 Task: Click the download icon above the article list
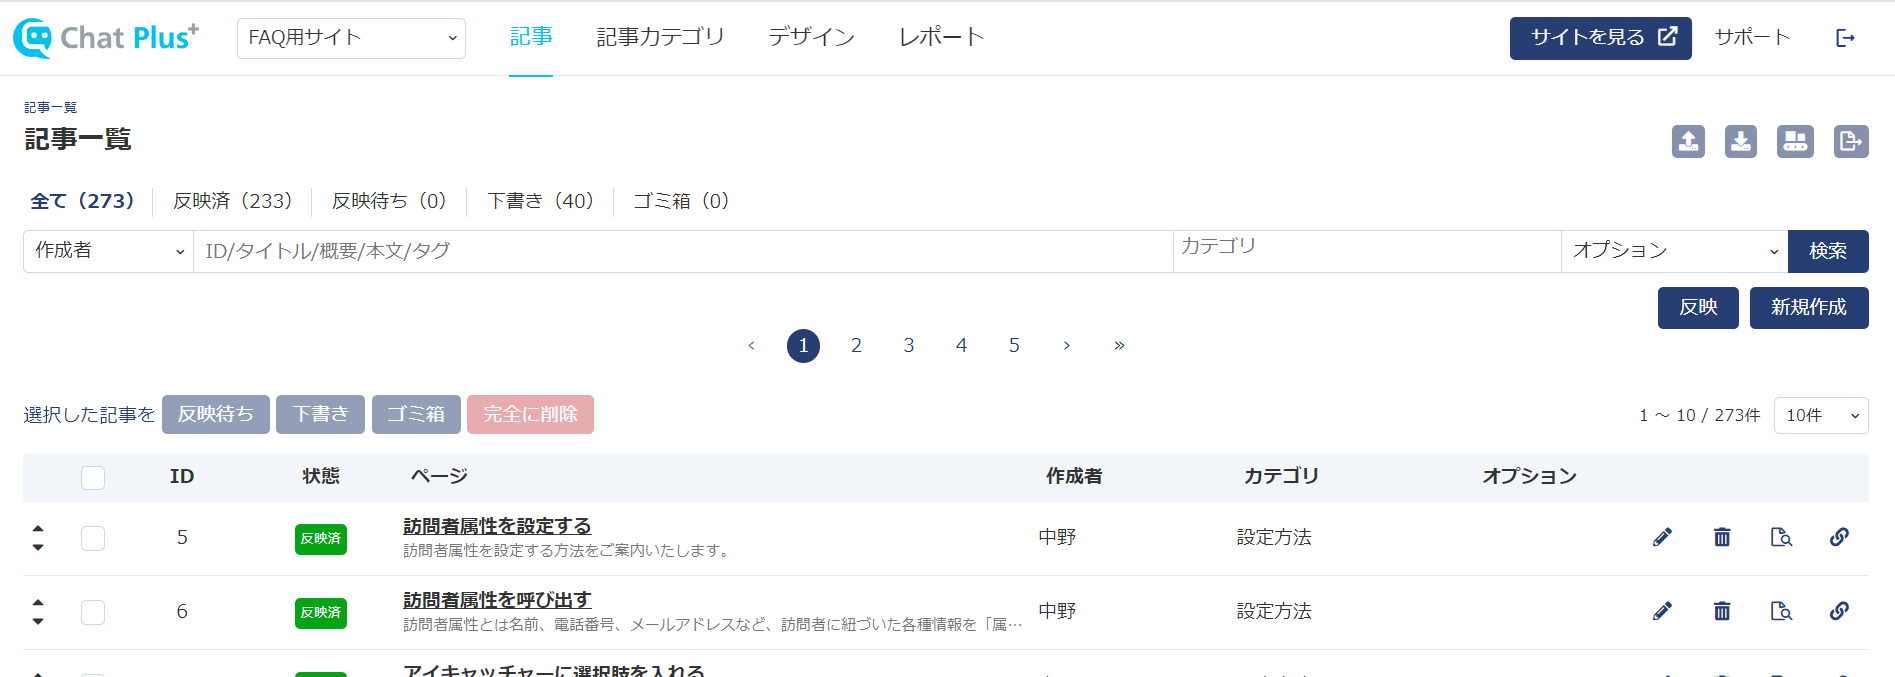pos(1740,141)
